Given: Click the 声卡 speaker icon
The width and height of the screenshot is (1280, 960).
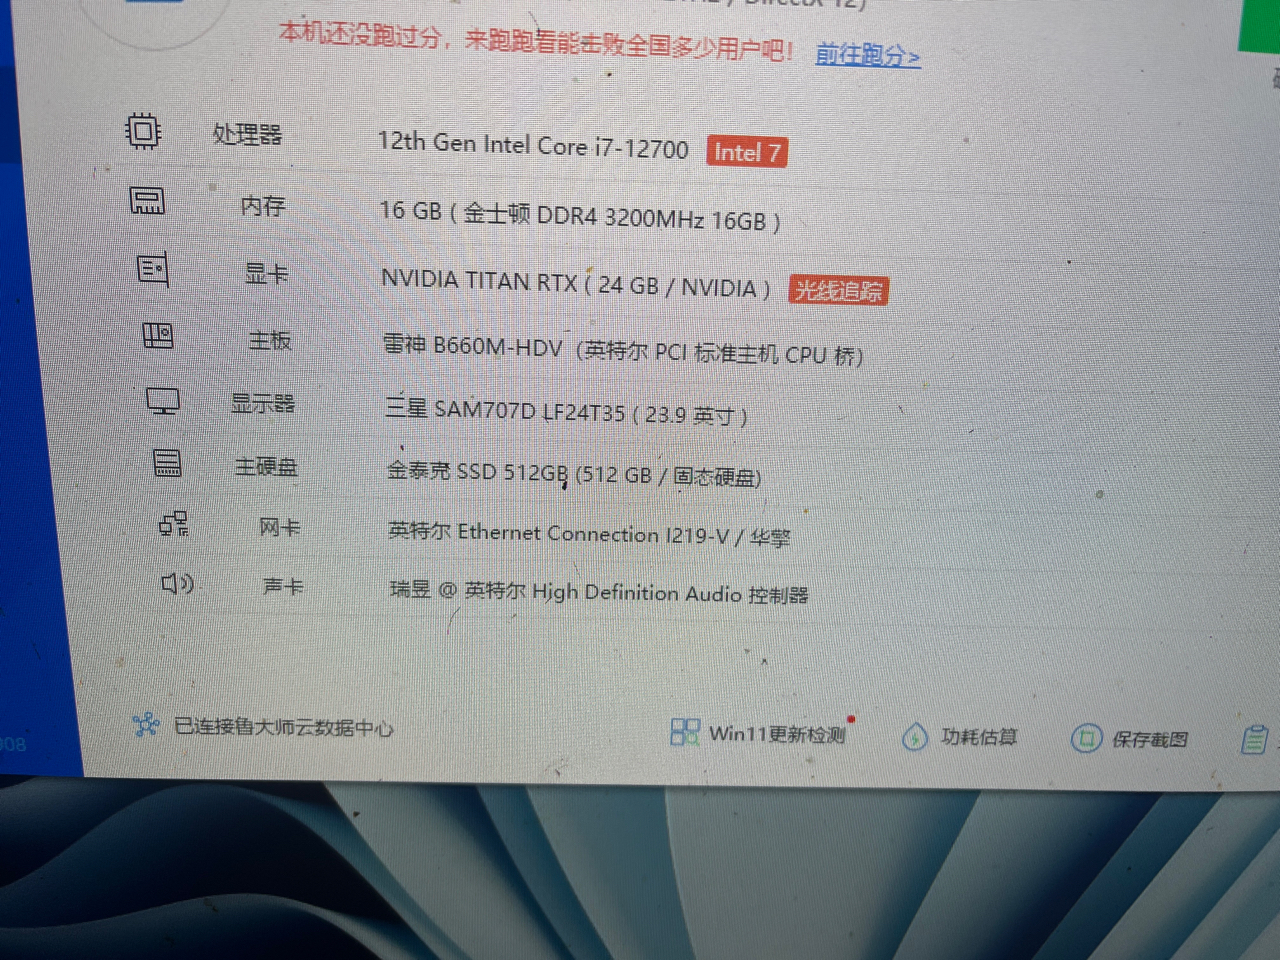Looking at the screenshot, I should pyautogui.click(x=175, y=584).
